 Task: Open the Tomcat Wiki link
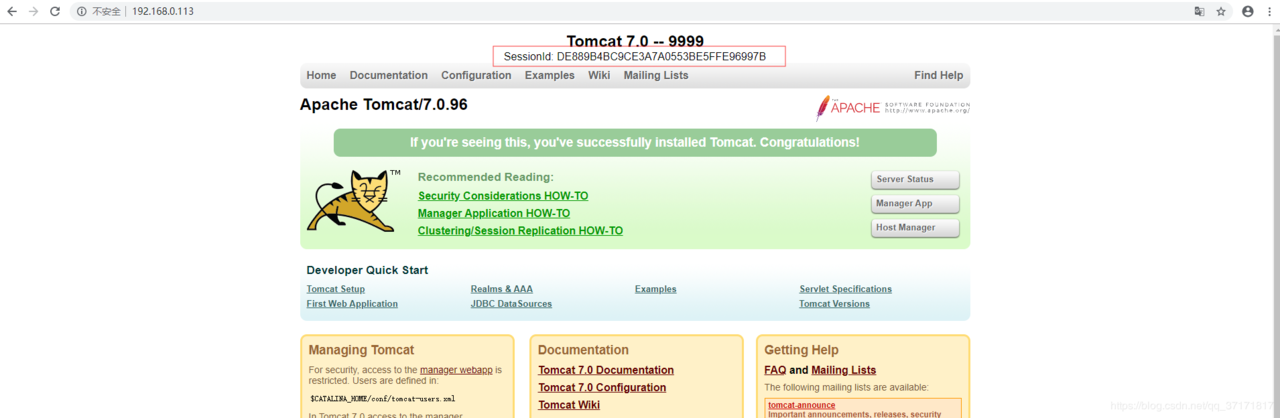(569, 405)
